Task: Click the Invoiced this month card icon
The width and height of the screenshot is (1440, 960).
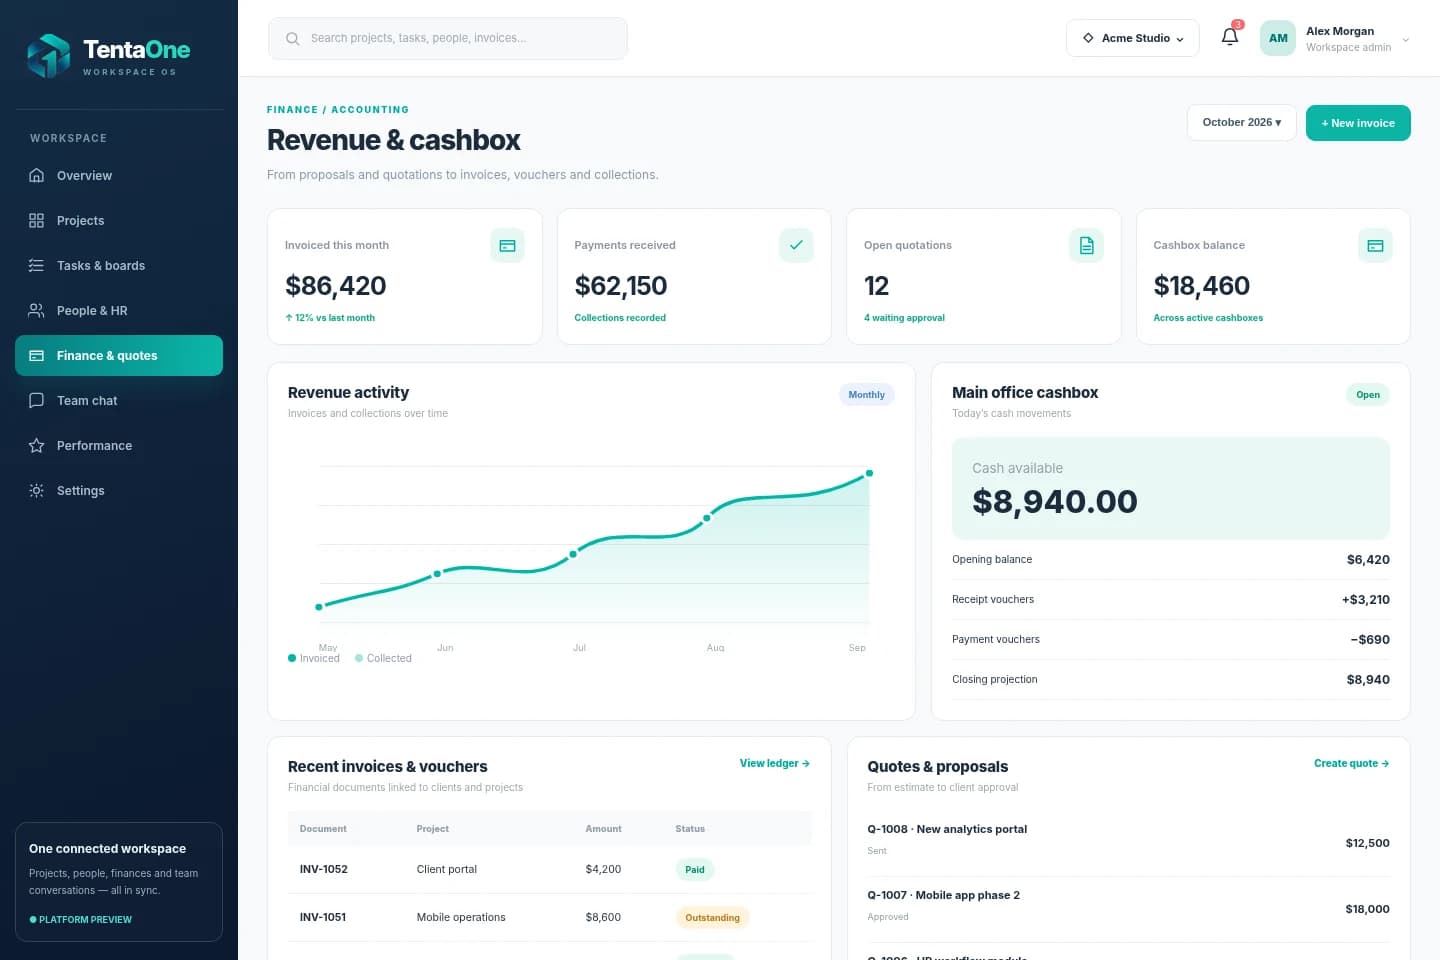Action: tap(507, 245)
